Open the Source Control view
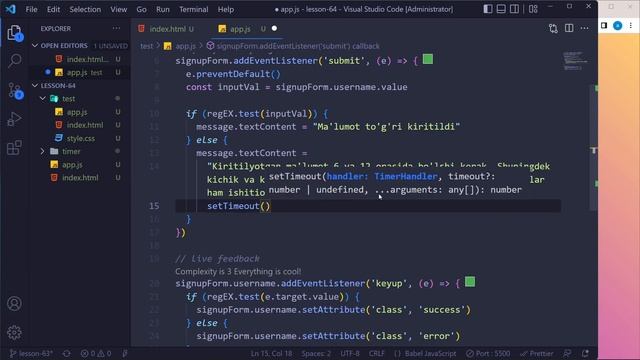 point(15,91)
